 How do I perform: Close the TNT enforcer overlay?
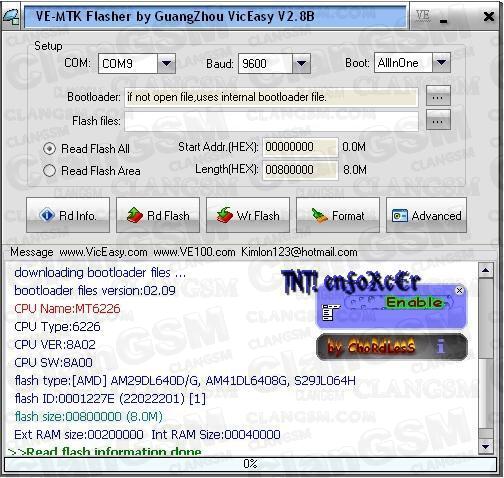point(459,290)
